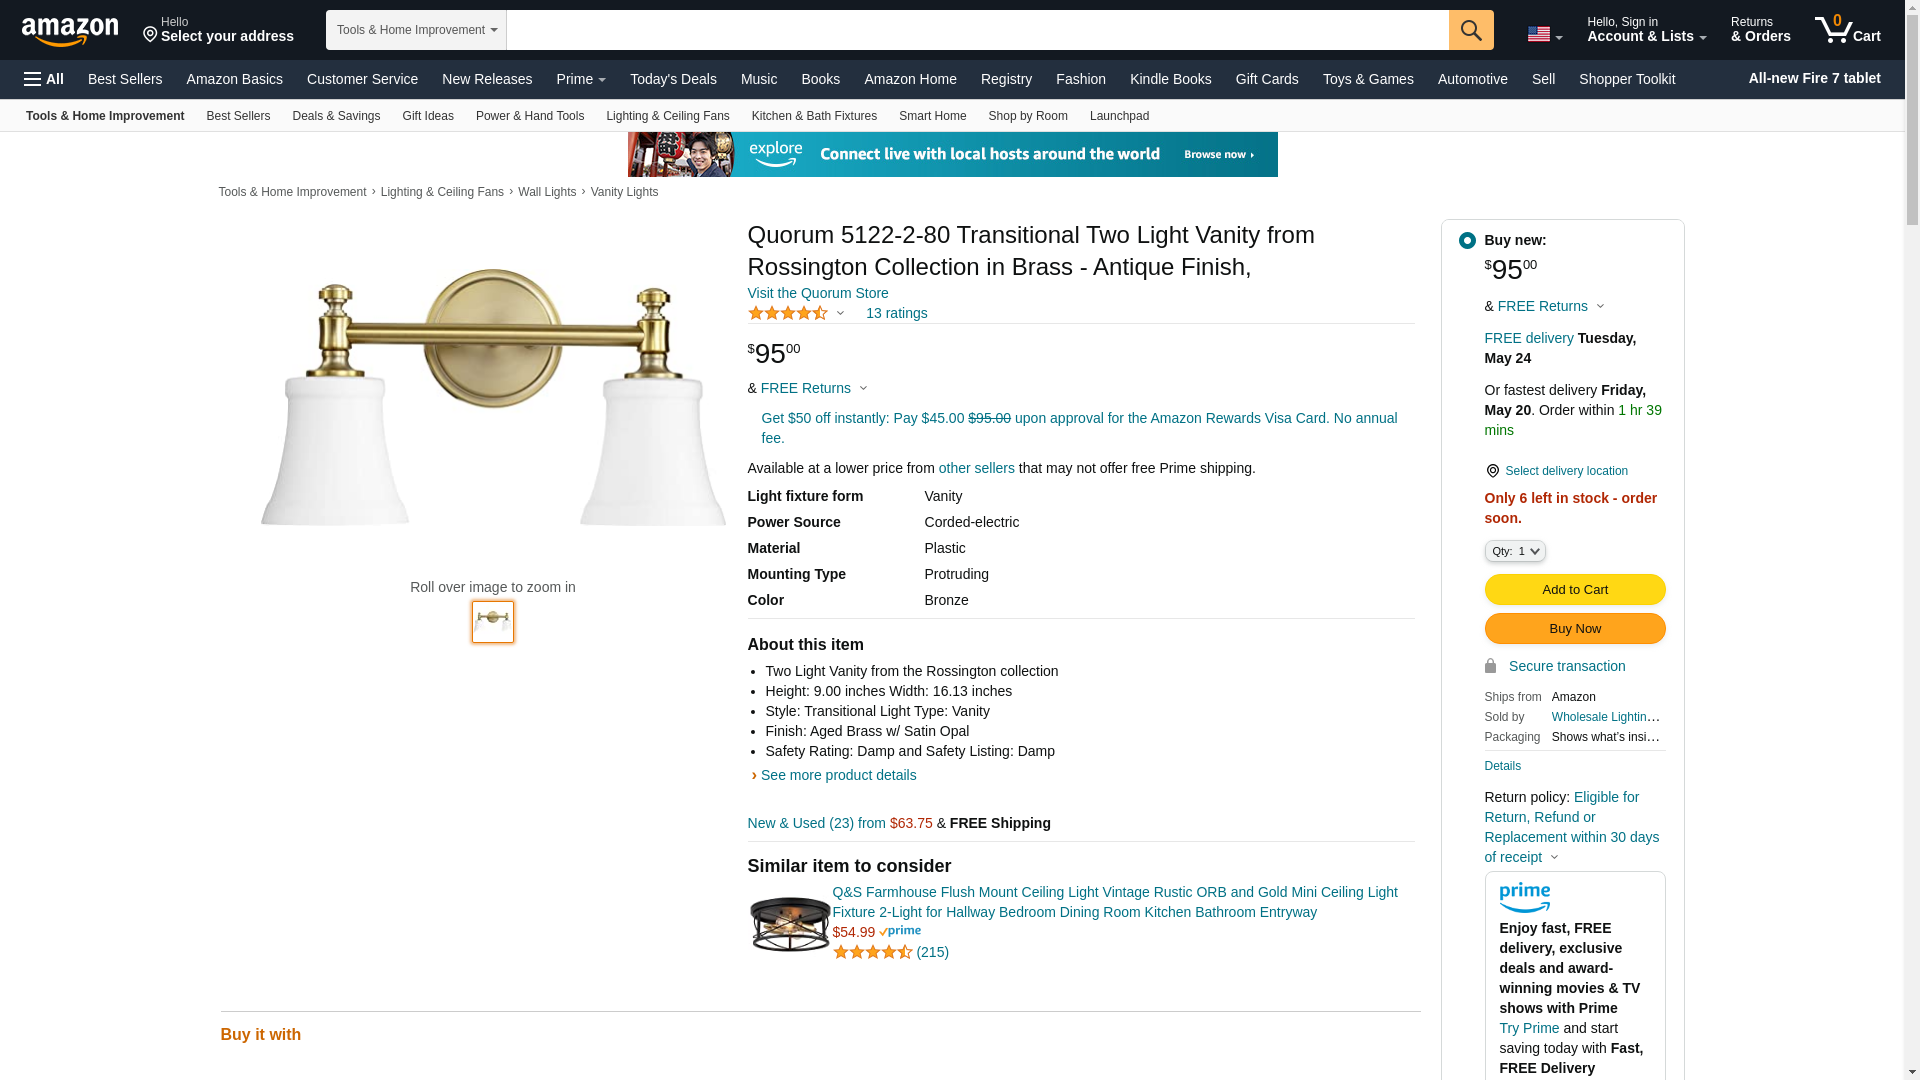This screenshot has width=1920, height=1080.
Task: Open the Qty quantity dropdown
Action: coord(1515,551)
